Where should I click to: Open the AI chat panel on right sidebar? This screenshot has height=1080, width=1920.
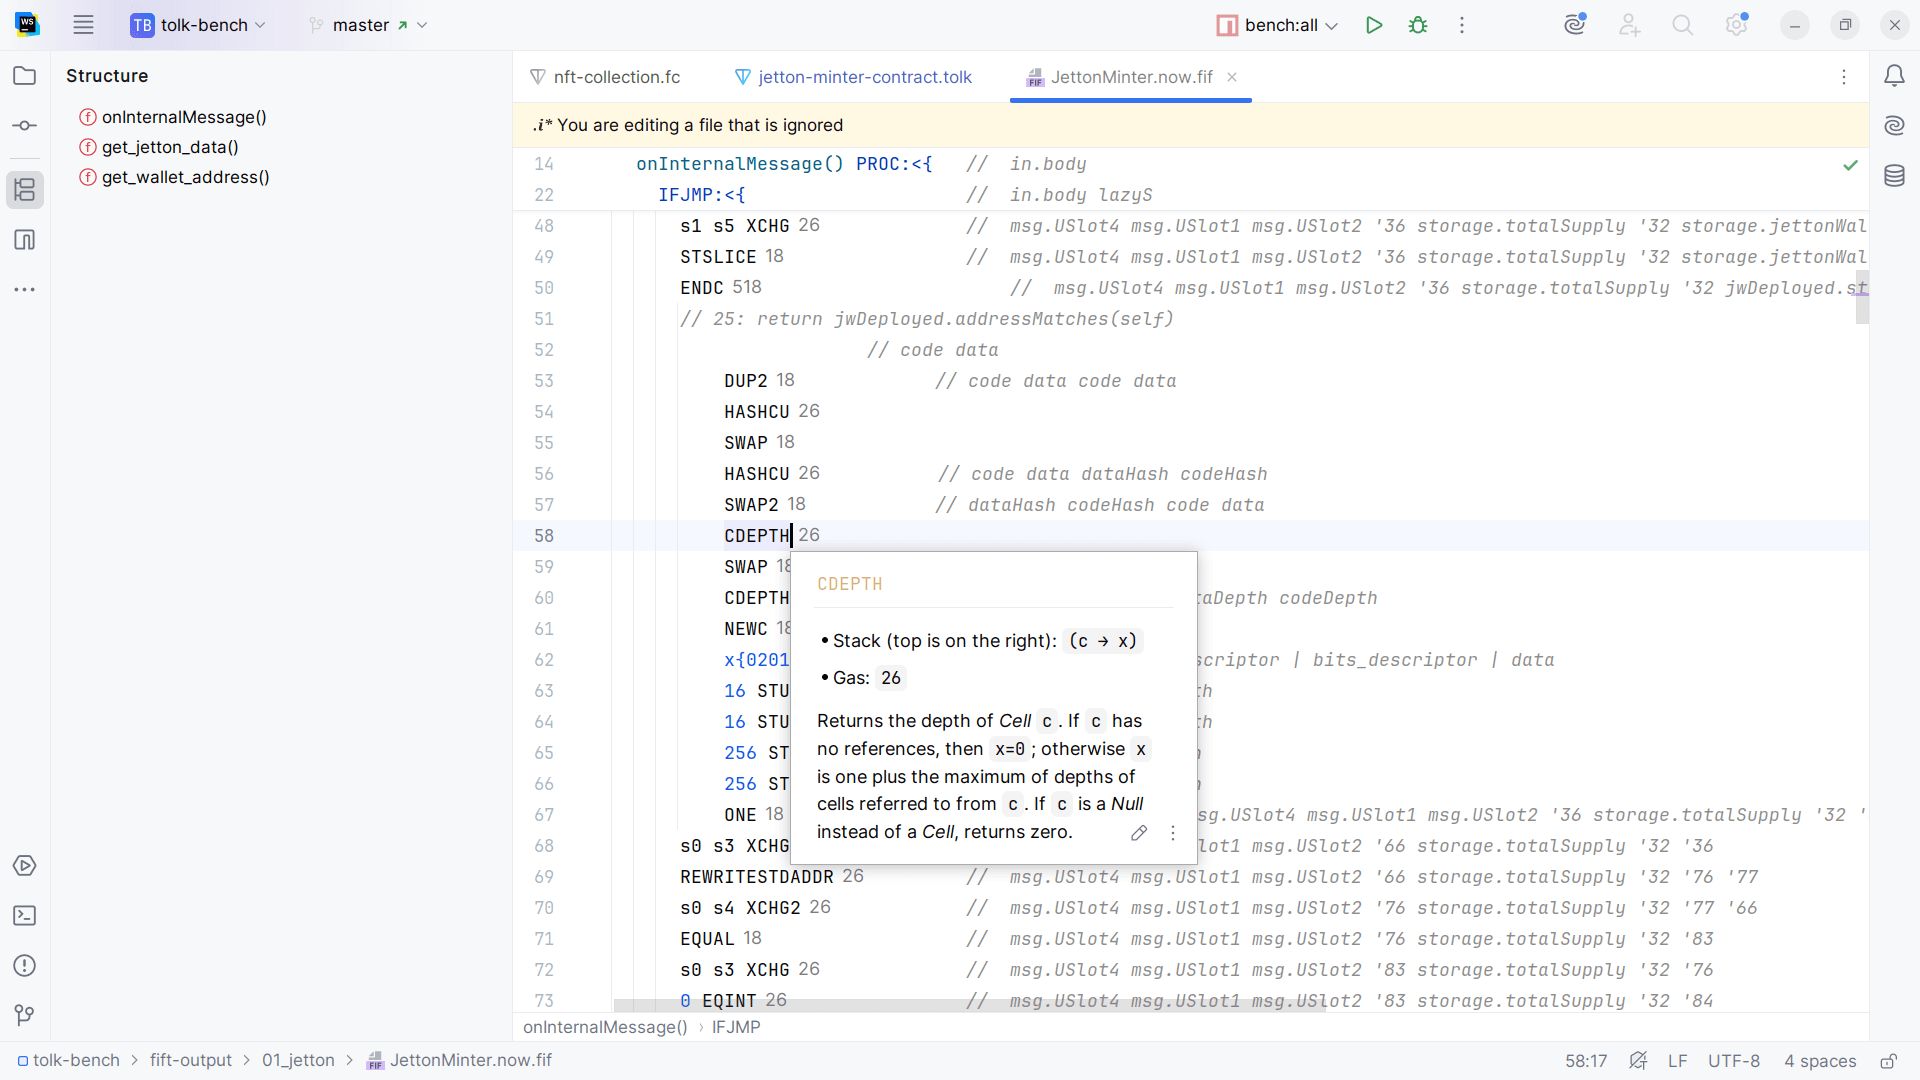pos(1894,126)
